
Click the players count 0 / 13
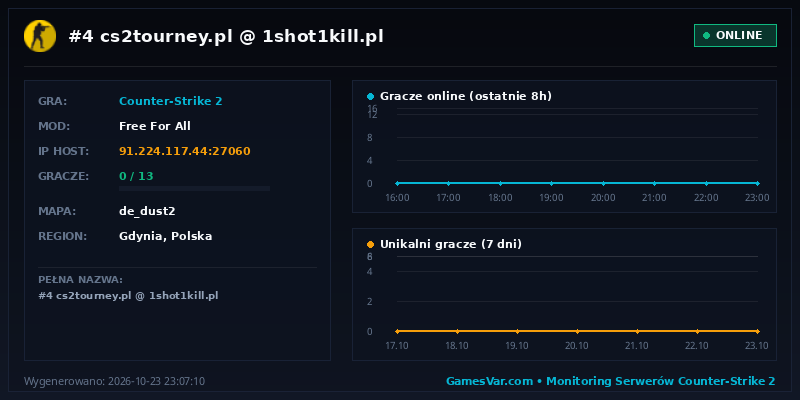pyautogui.click(x=136, y=176)
